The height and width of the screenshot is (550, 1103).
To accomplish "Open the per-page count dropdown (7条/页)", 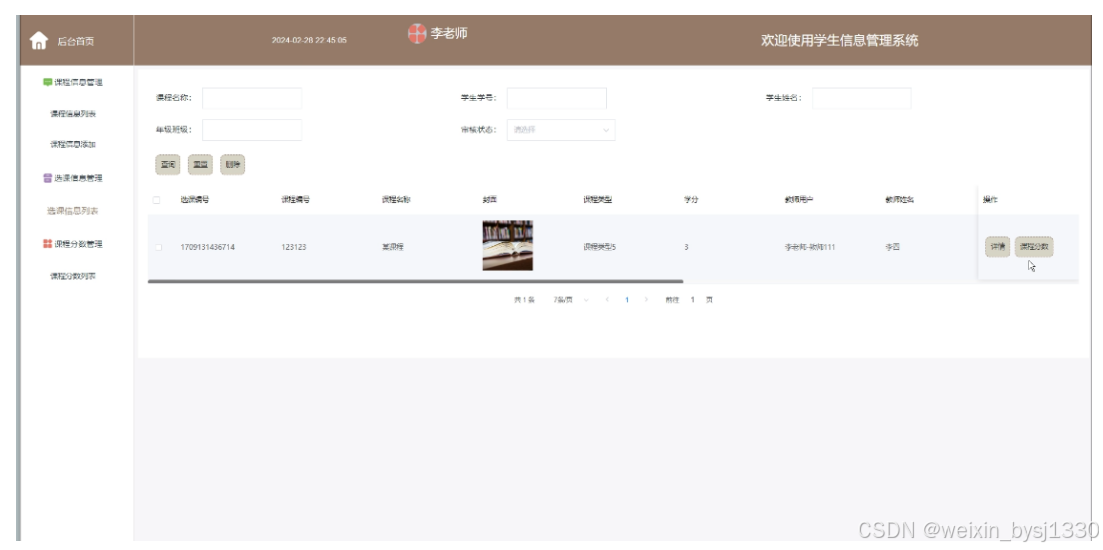I will [x=570, y=300].
